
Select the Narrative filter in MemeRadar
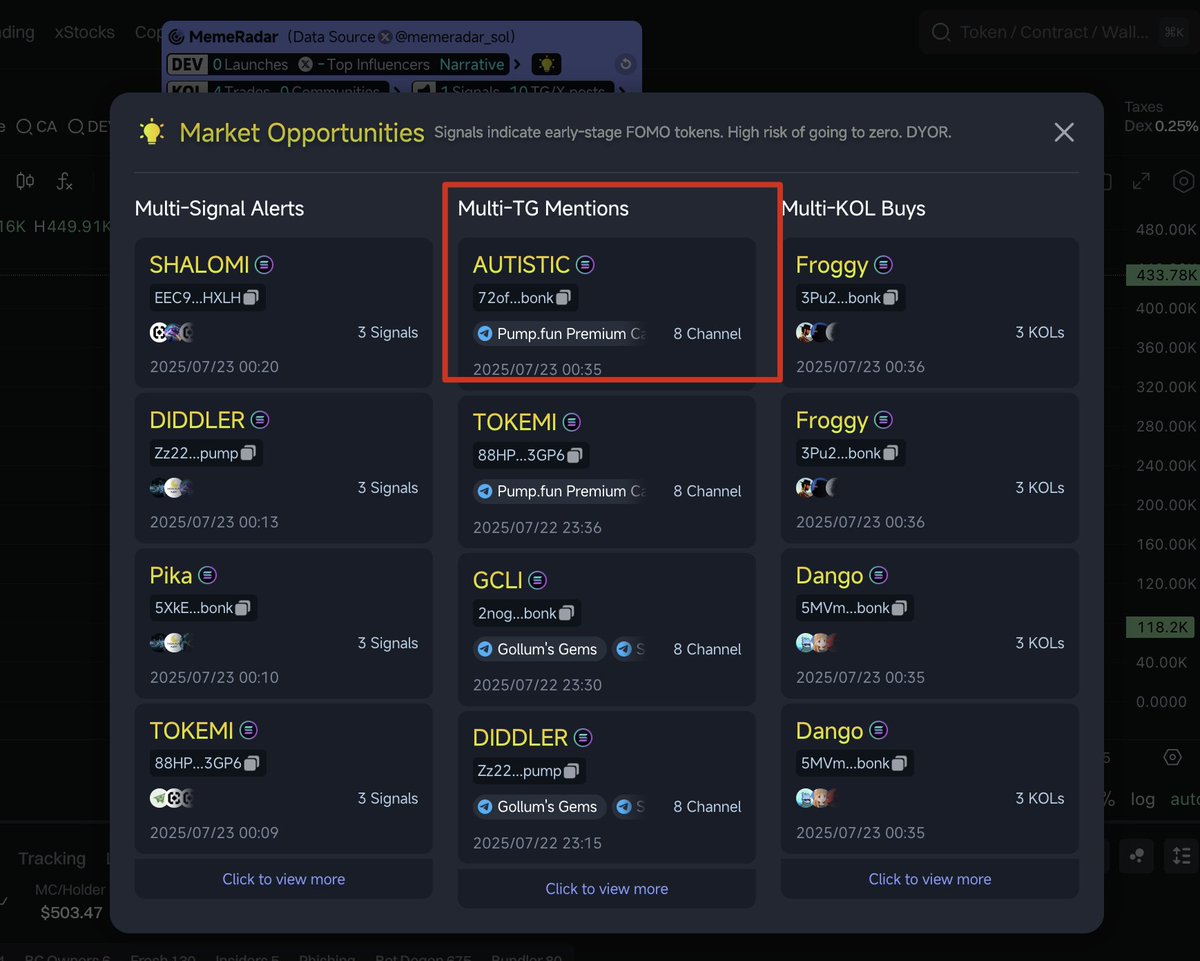tap(472, 64)
